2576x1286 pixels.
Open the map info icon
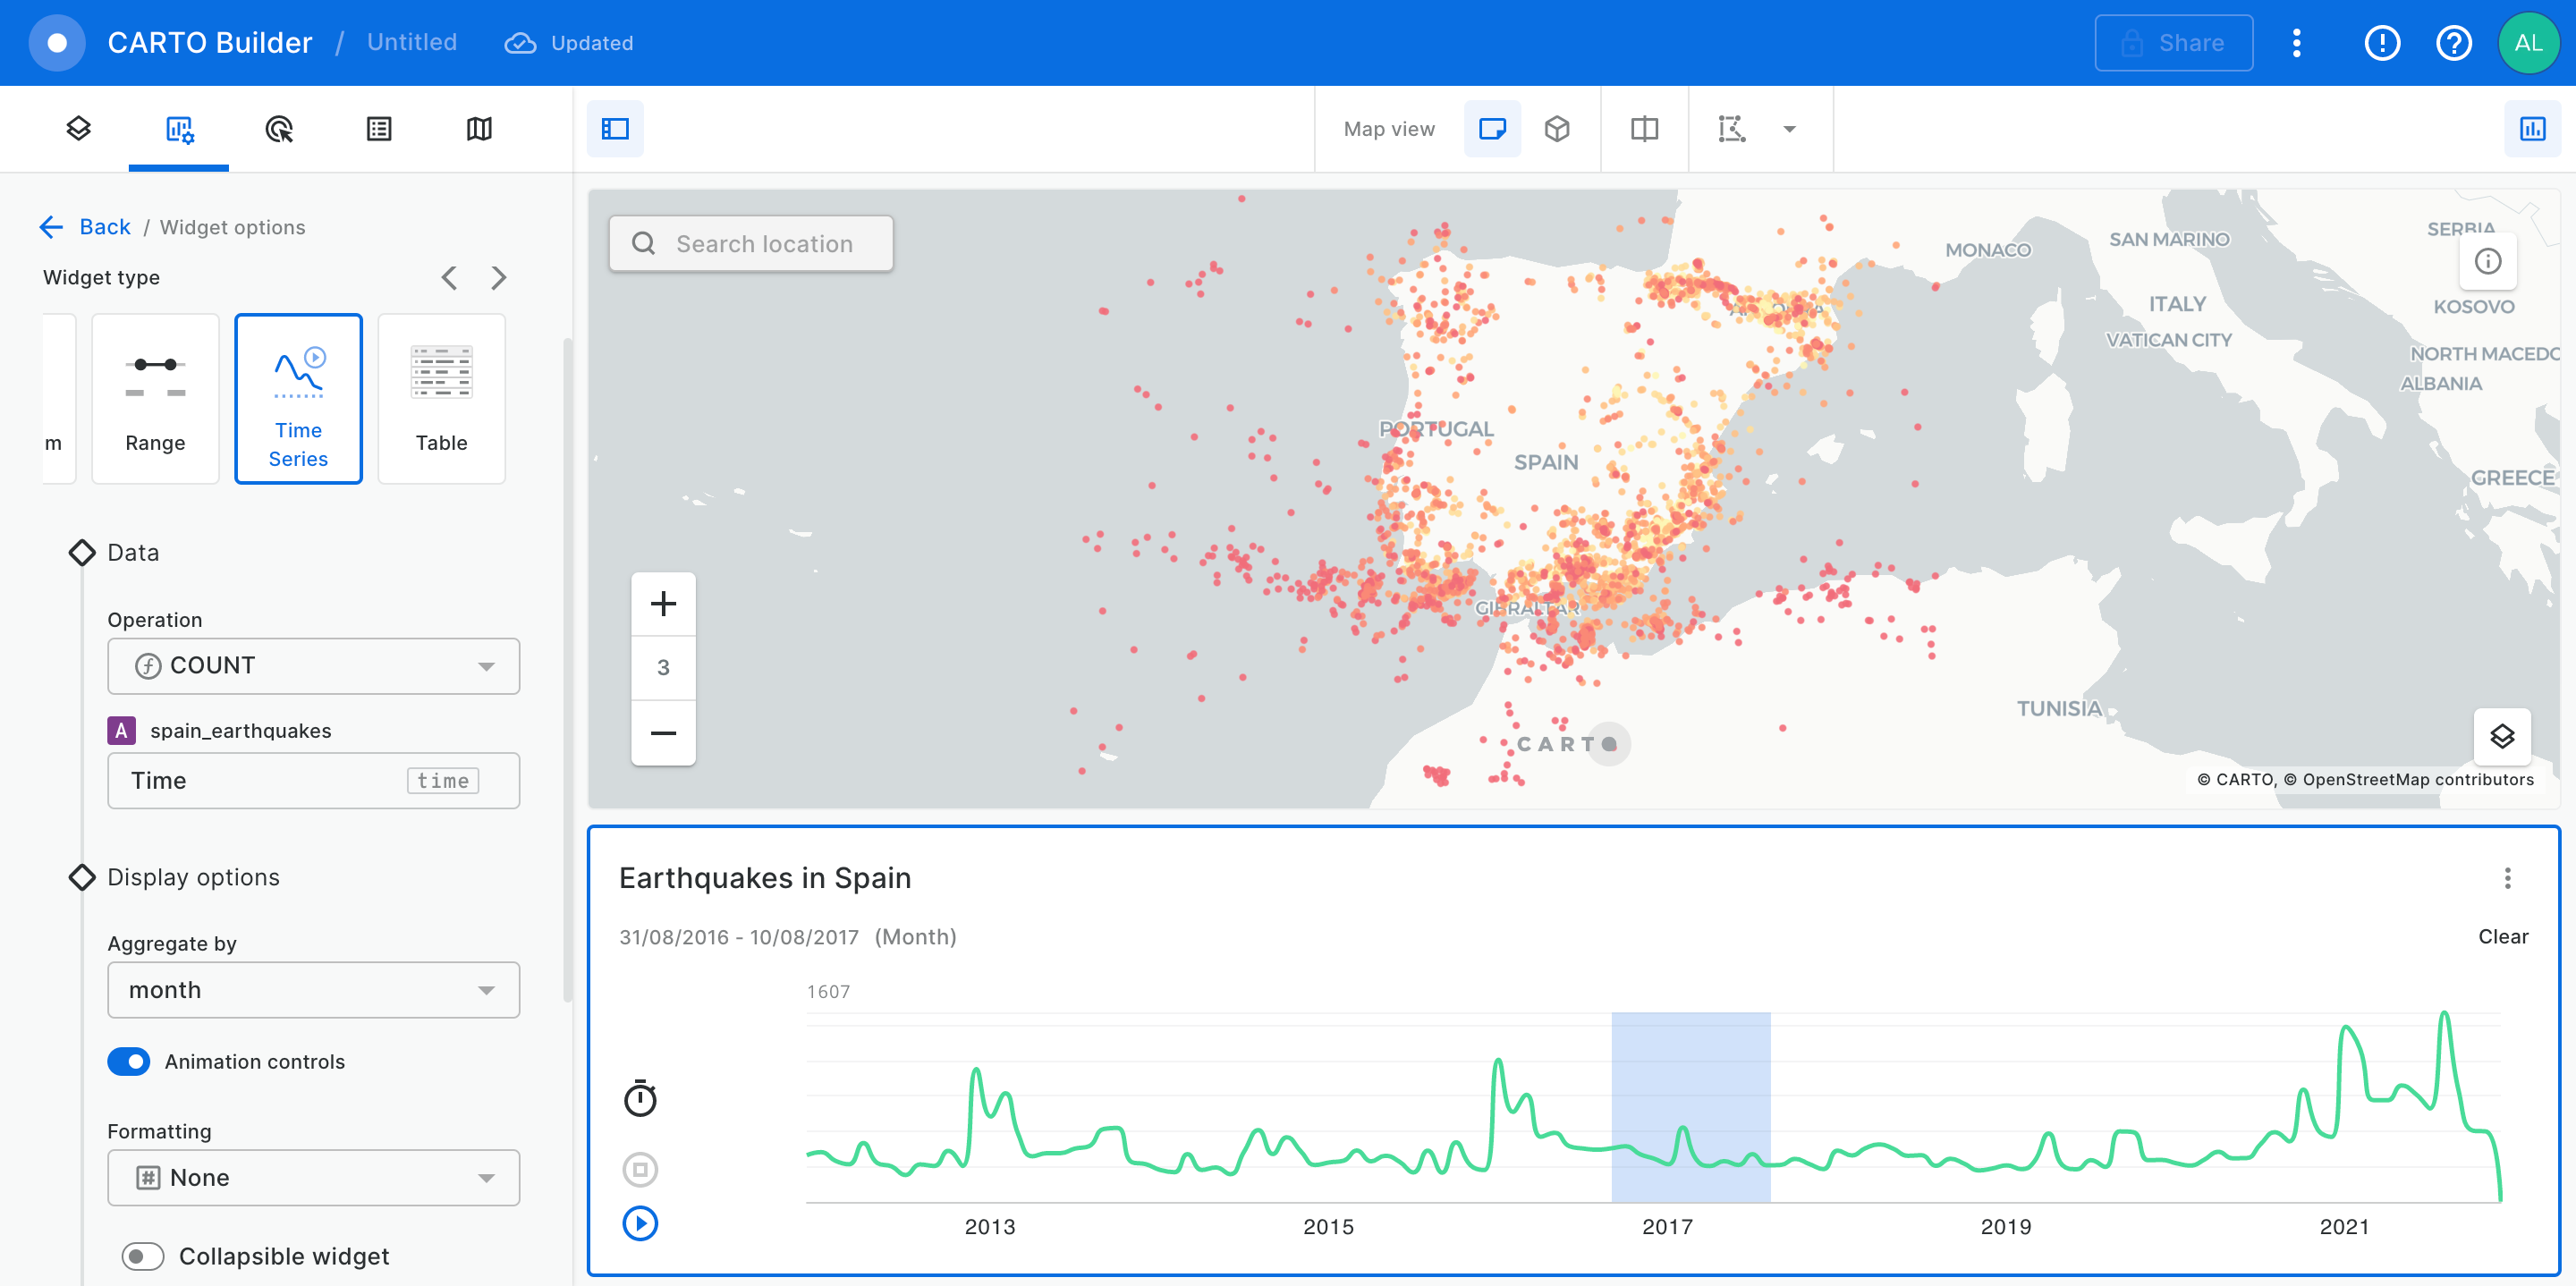(x=2487, y=261)
